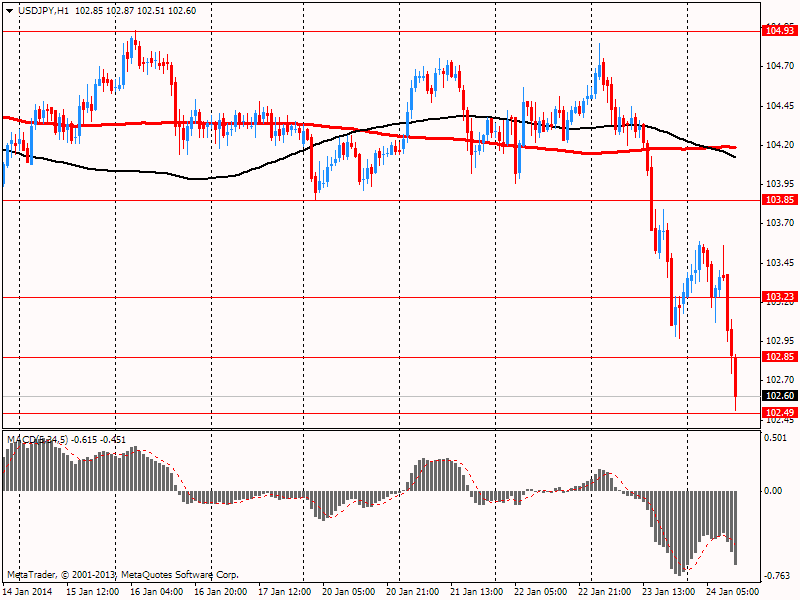This screenshot has width=800, height=600.
Task: Click the 102.95 price axis value
Action: coord(780,340)
